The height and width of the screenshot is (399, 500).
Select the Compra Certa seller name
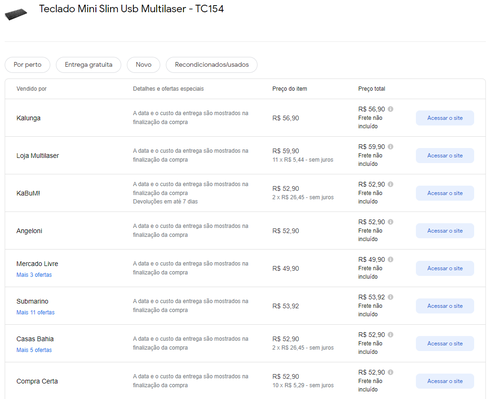click(37, 381)
